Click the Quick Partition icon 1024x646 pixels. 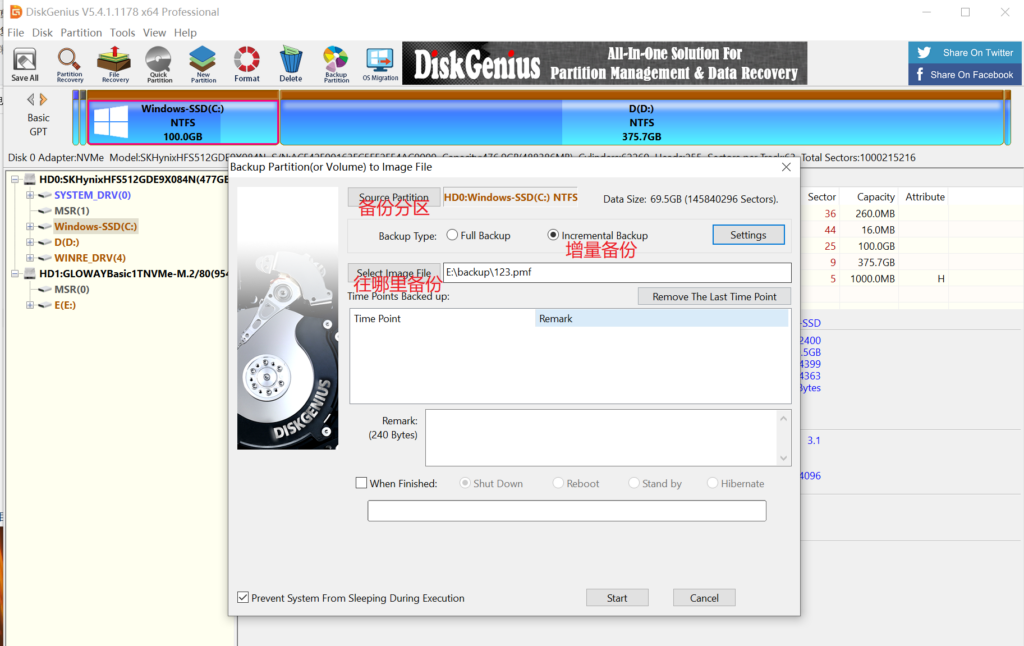point(159,63)
